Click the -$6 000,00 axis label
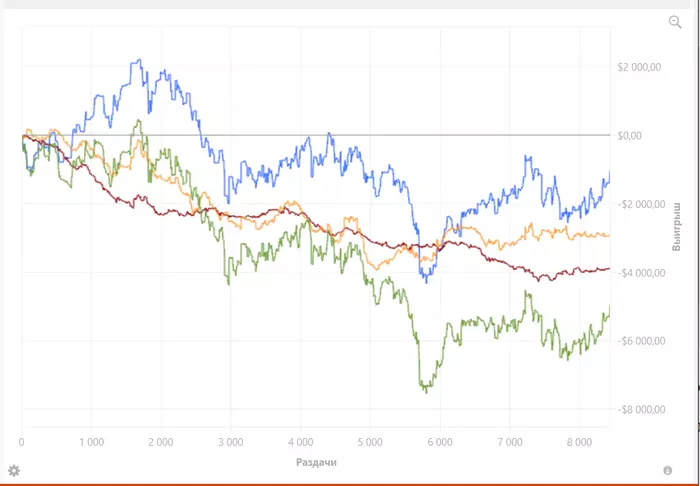Screen dimensions: 700x486 point(642,341)
